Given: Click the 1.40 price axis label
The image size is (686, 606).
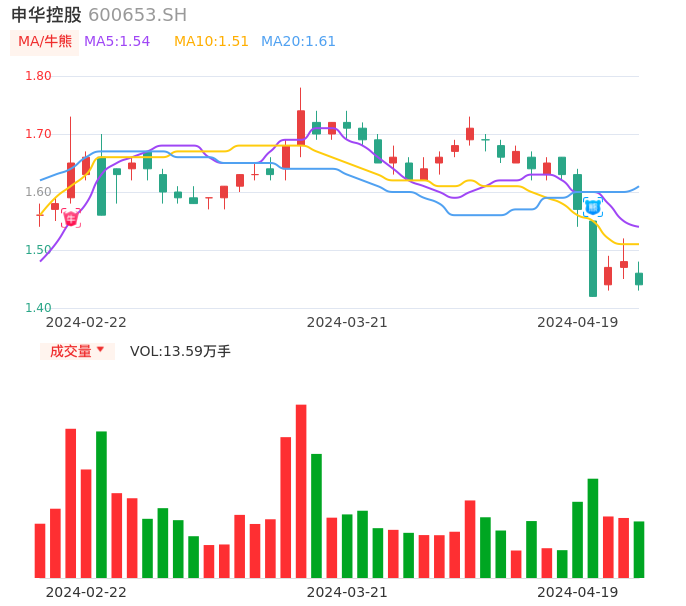Looking at the screenshot, I should pyautogui.click(x=38, y=308).
